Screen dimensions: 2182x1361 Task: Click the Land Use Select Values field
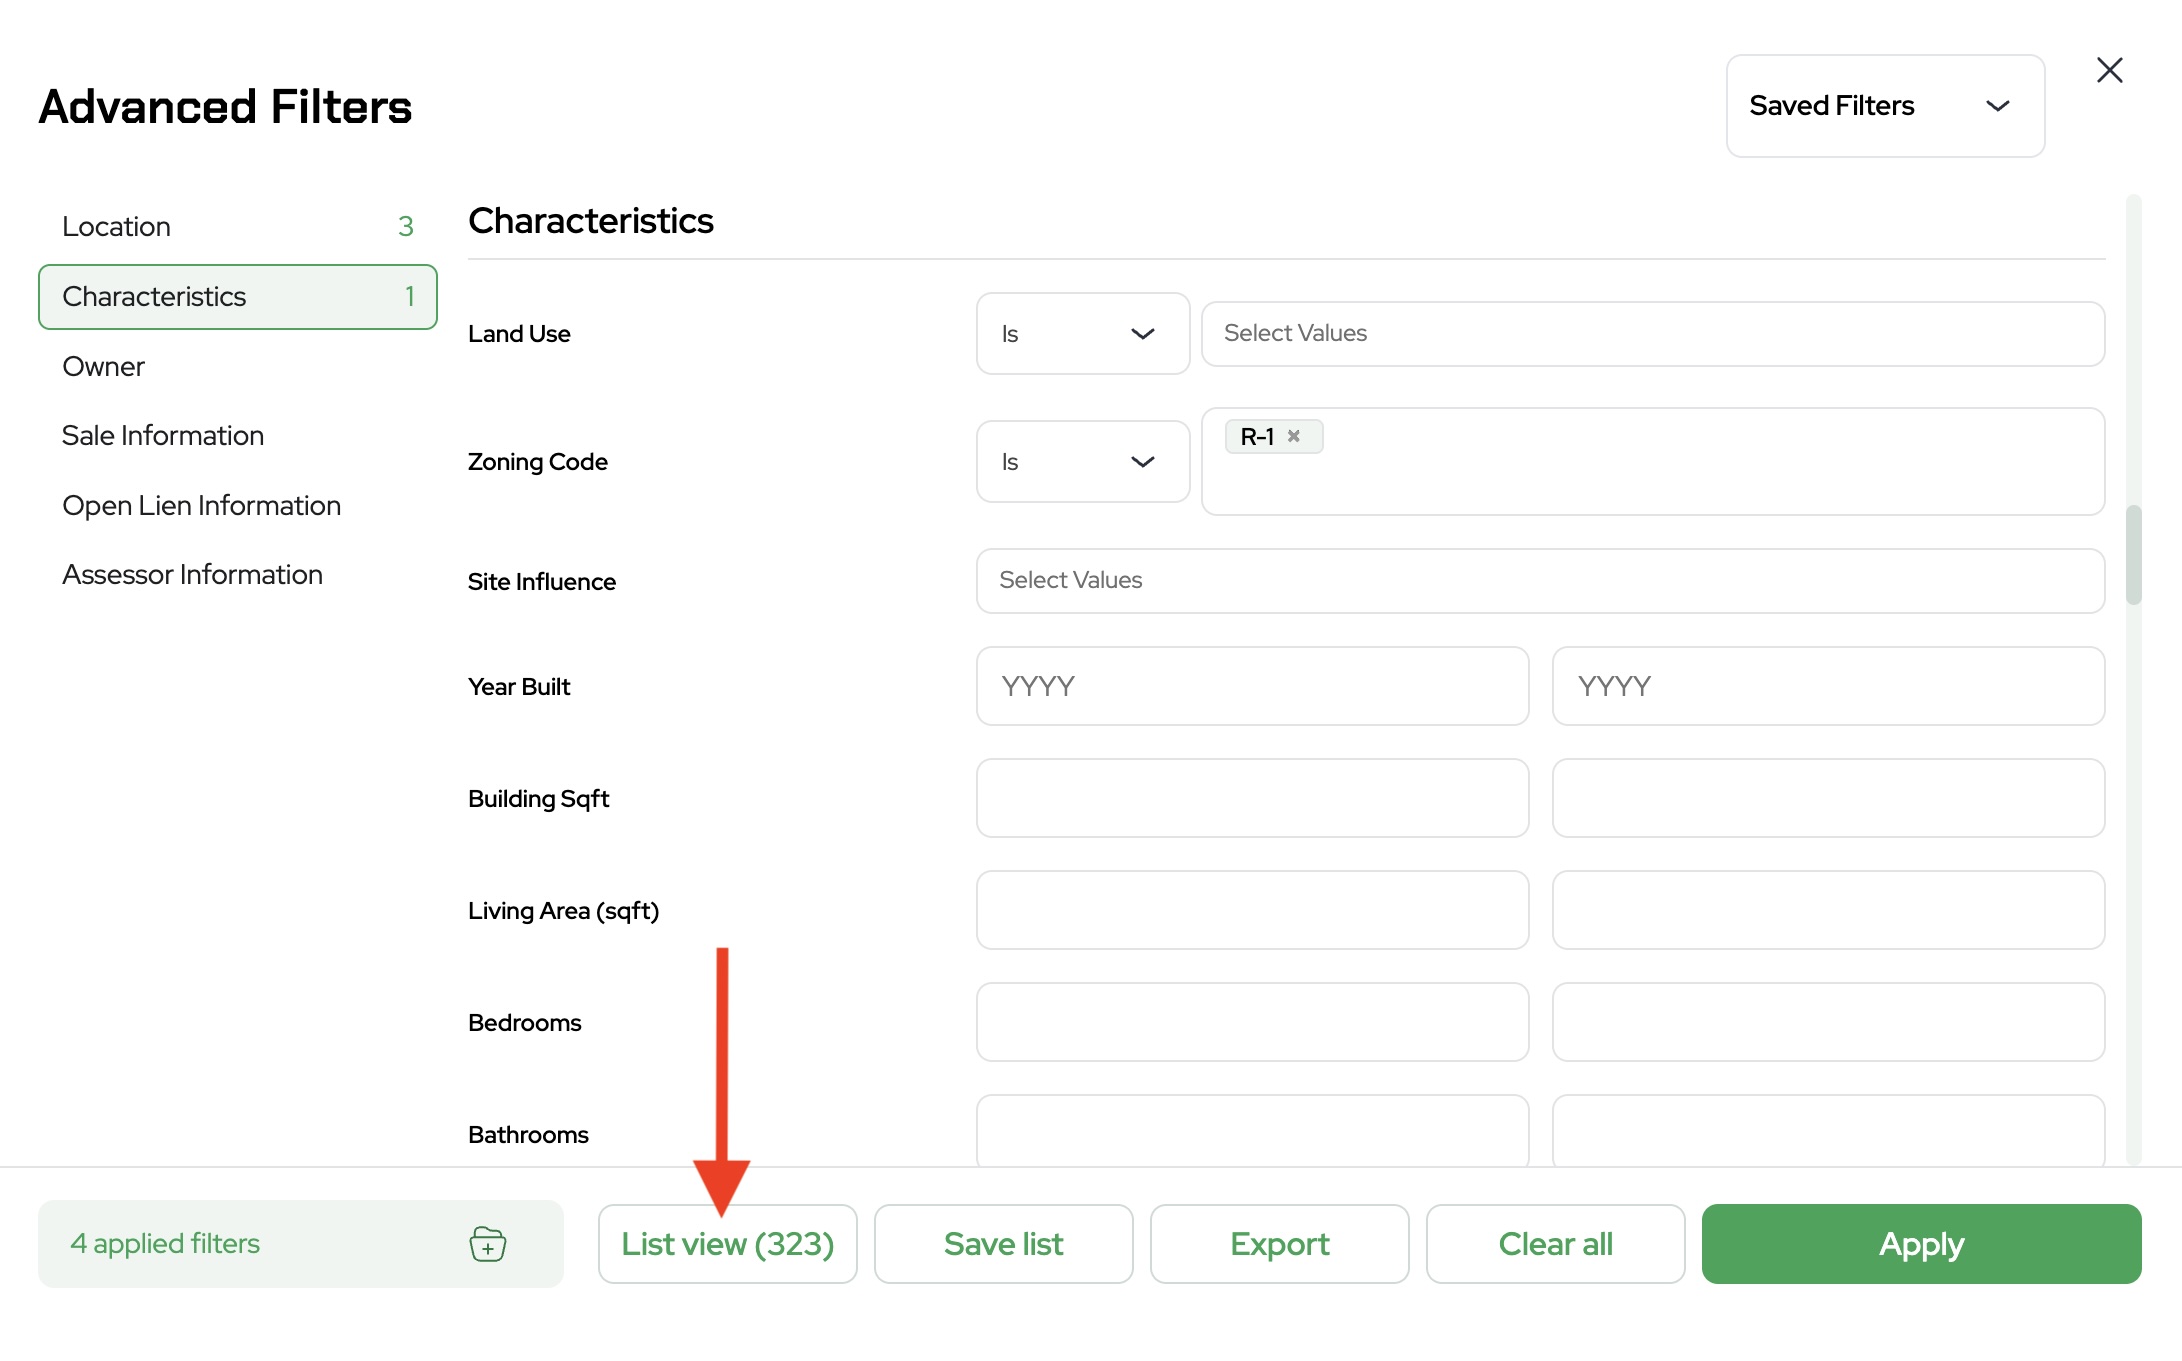[1652, 334]
